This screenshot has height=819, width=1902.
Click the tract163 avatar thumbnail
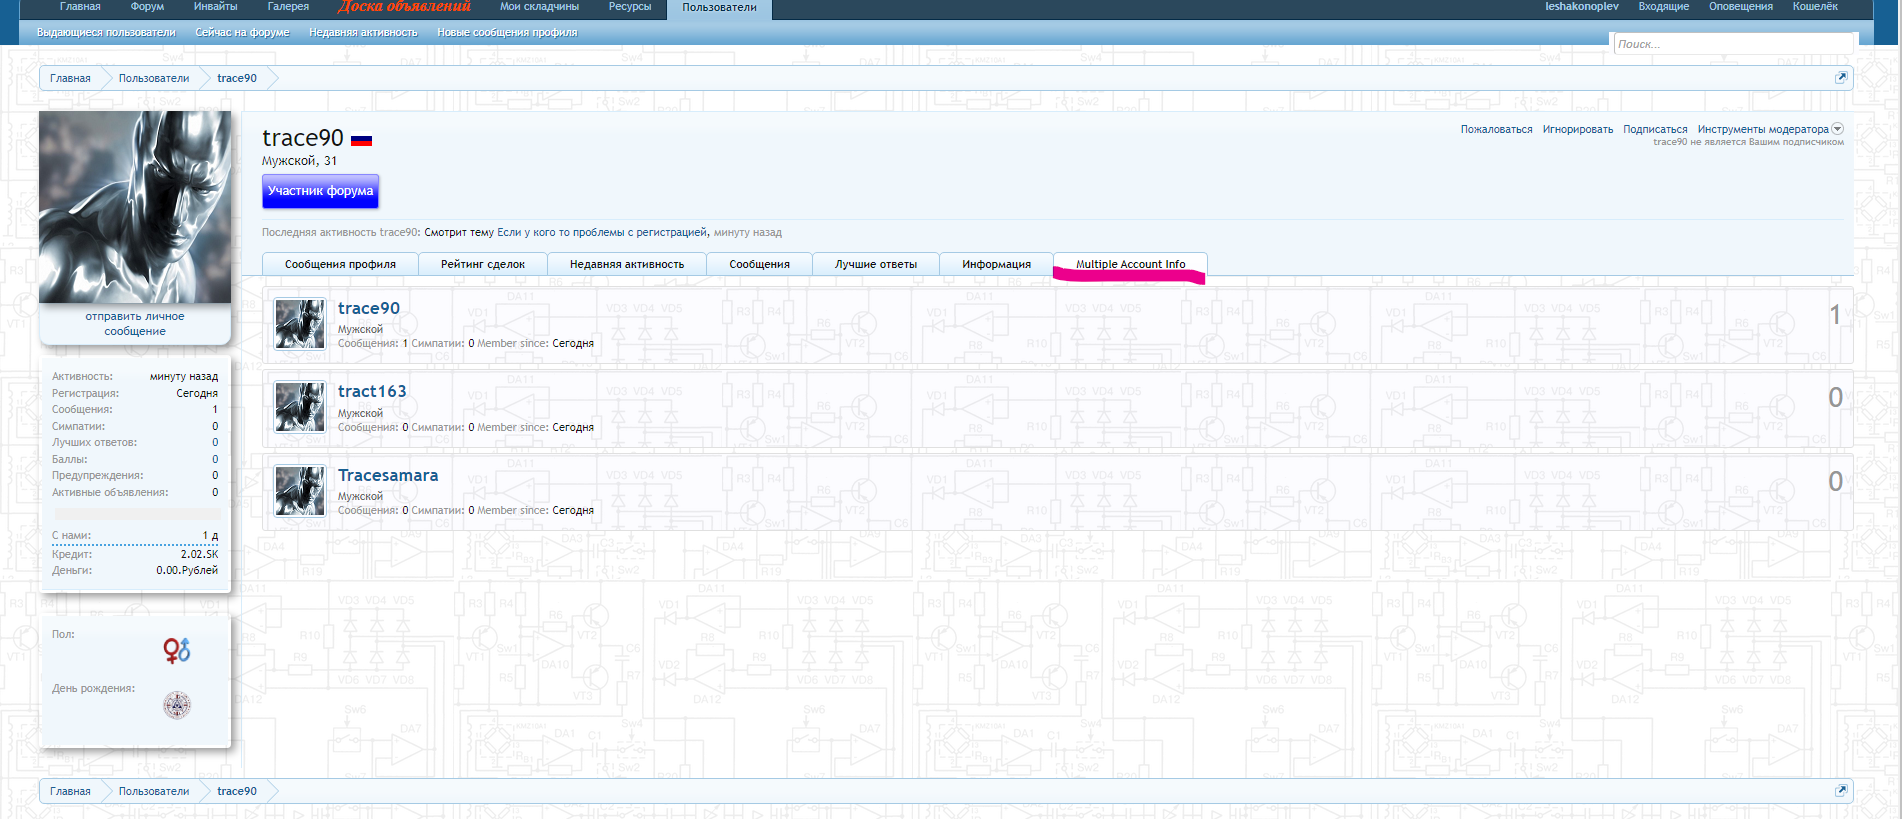pyautogui.click(x=300, y=408)
